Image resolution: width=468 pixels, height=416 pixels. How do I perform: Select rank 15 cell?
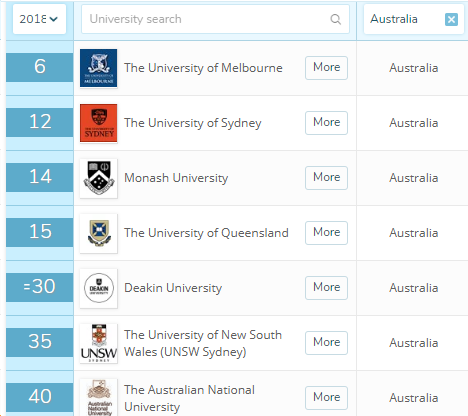40,232
